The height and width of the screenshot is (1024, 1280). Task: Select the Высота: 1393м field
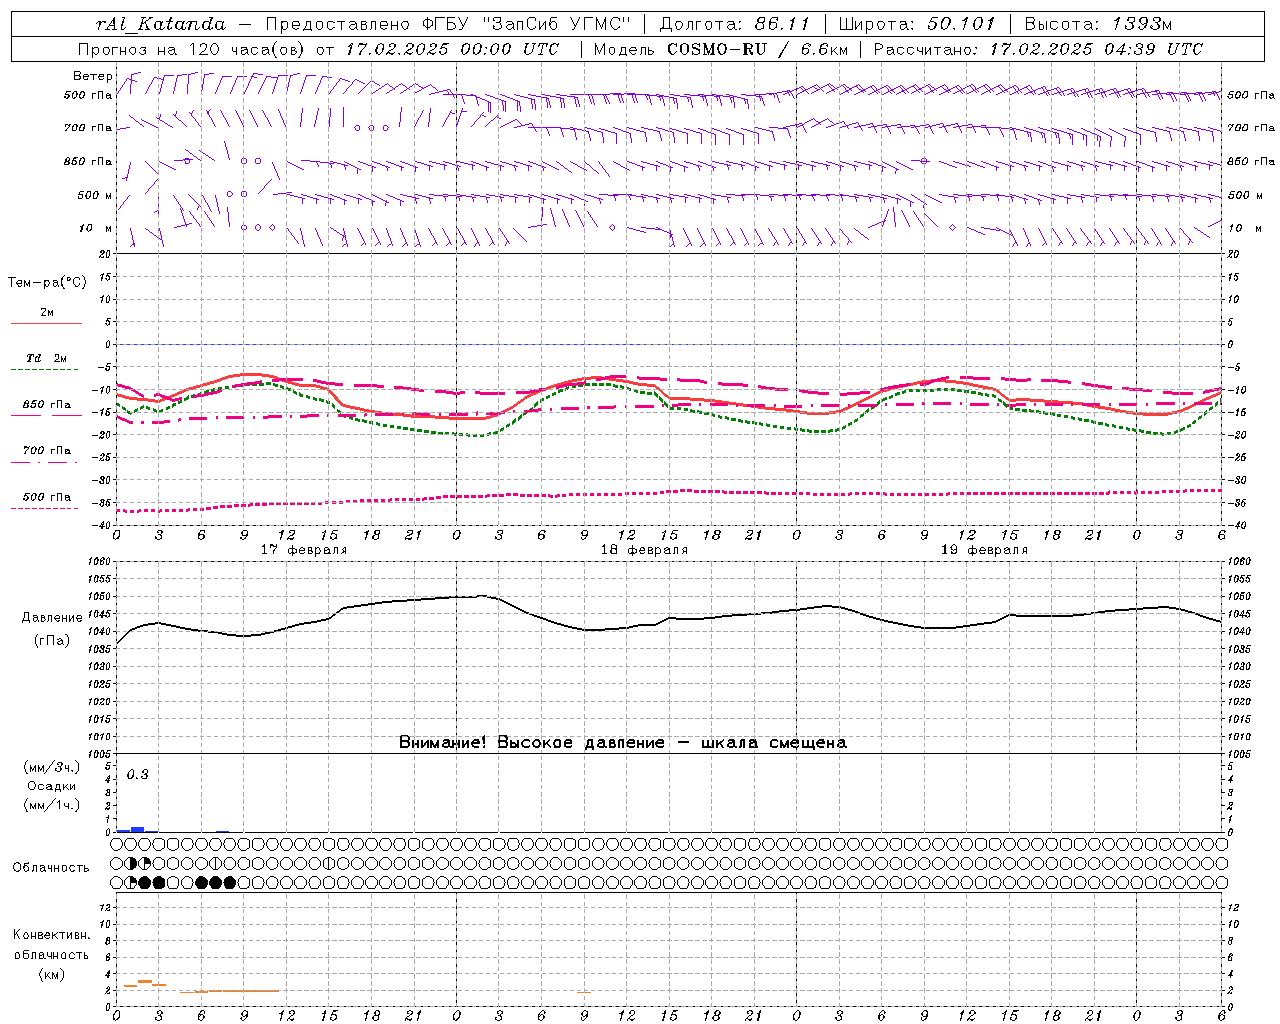point(1099,24)
